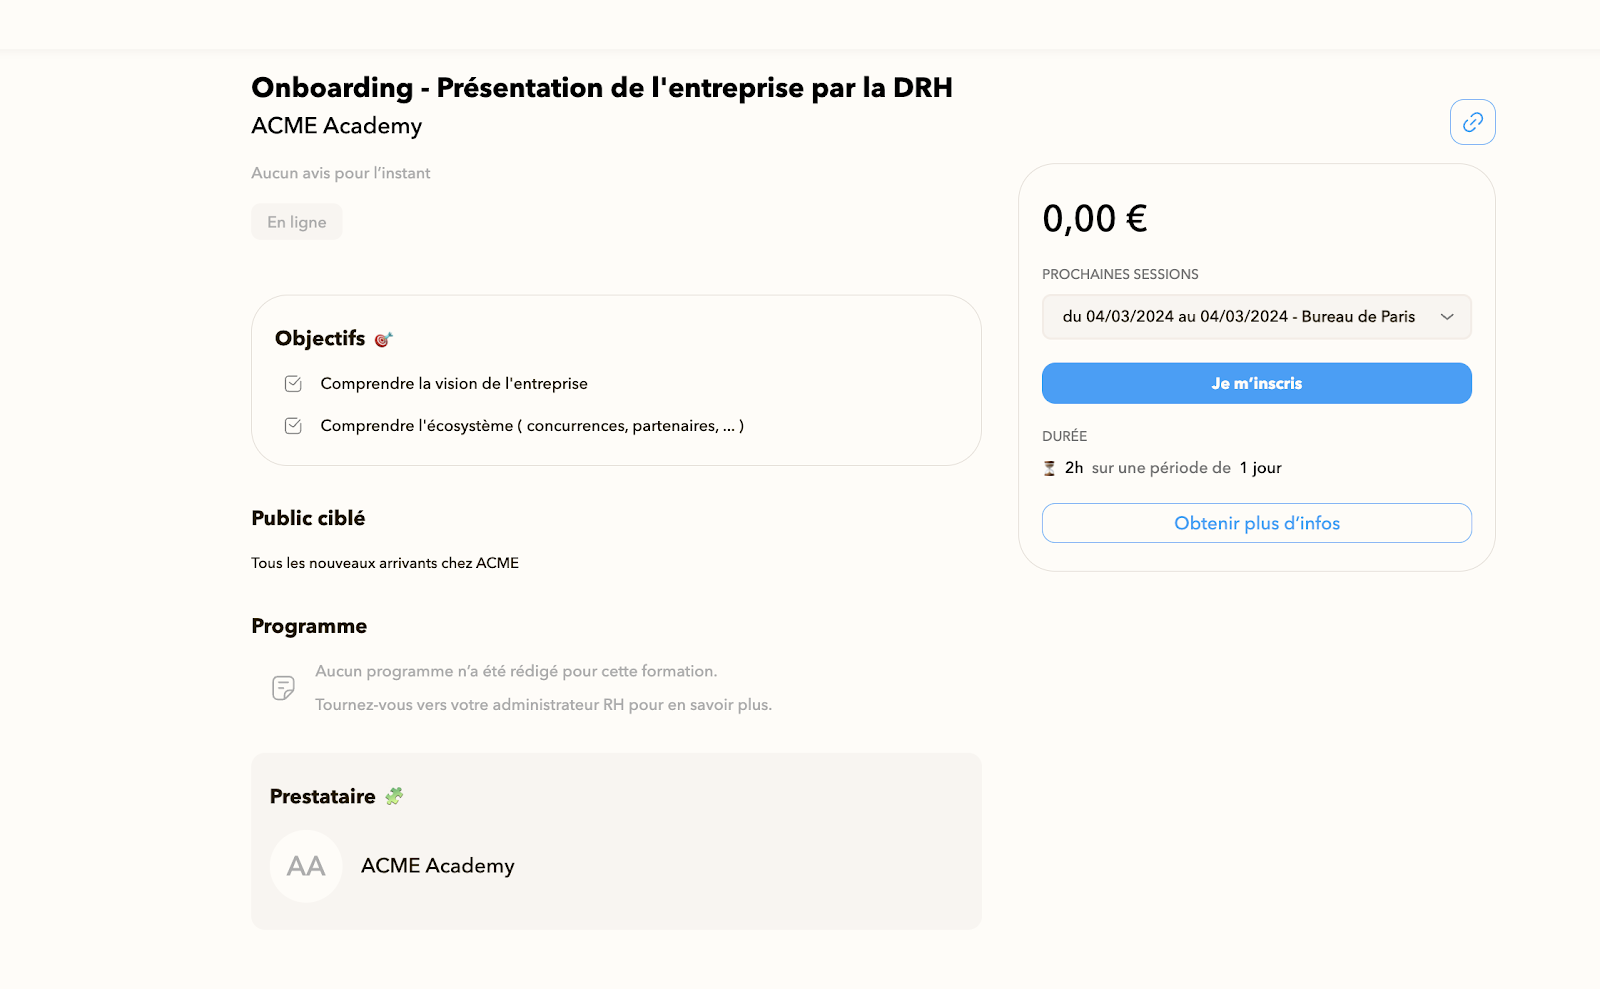
Task: Click Obtenir plus d'infos button
Action: click(1257, 523)
